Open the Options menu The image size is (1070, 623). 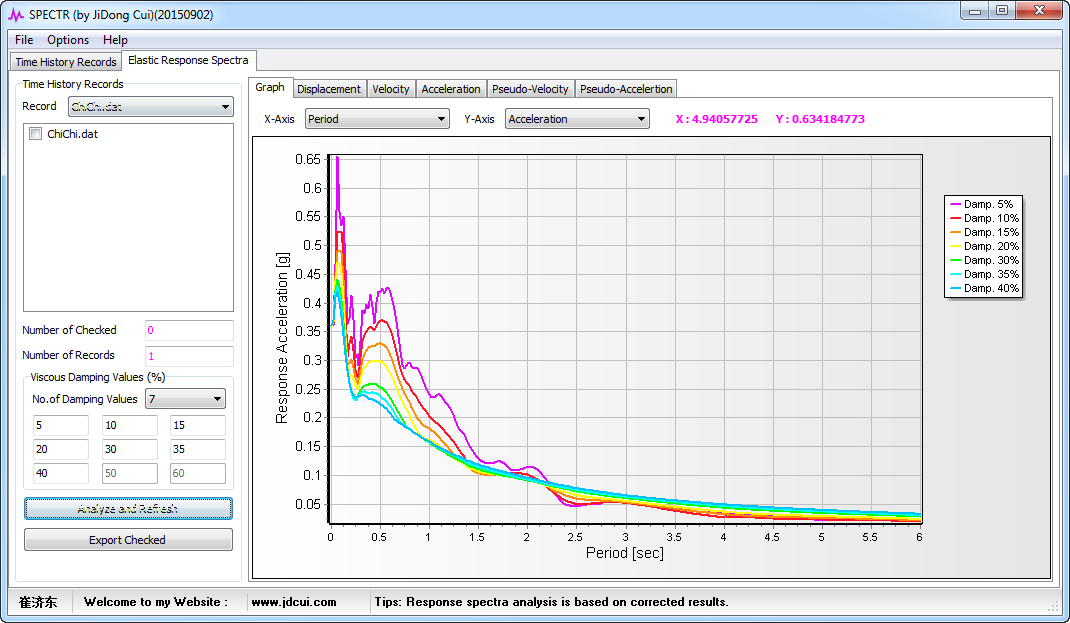[x=68, y=40]
